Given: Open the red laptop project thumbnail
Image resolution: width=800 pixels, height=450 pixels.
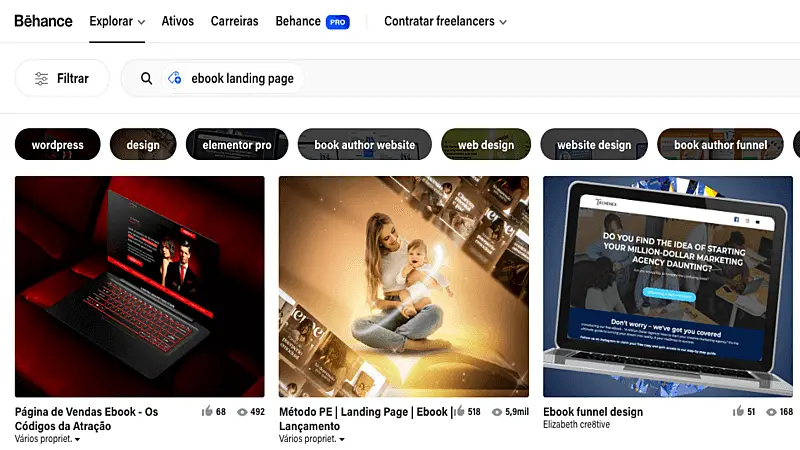Looking at the screenshot, I should coord(140,287).
